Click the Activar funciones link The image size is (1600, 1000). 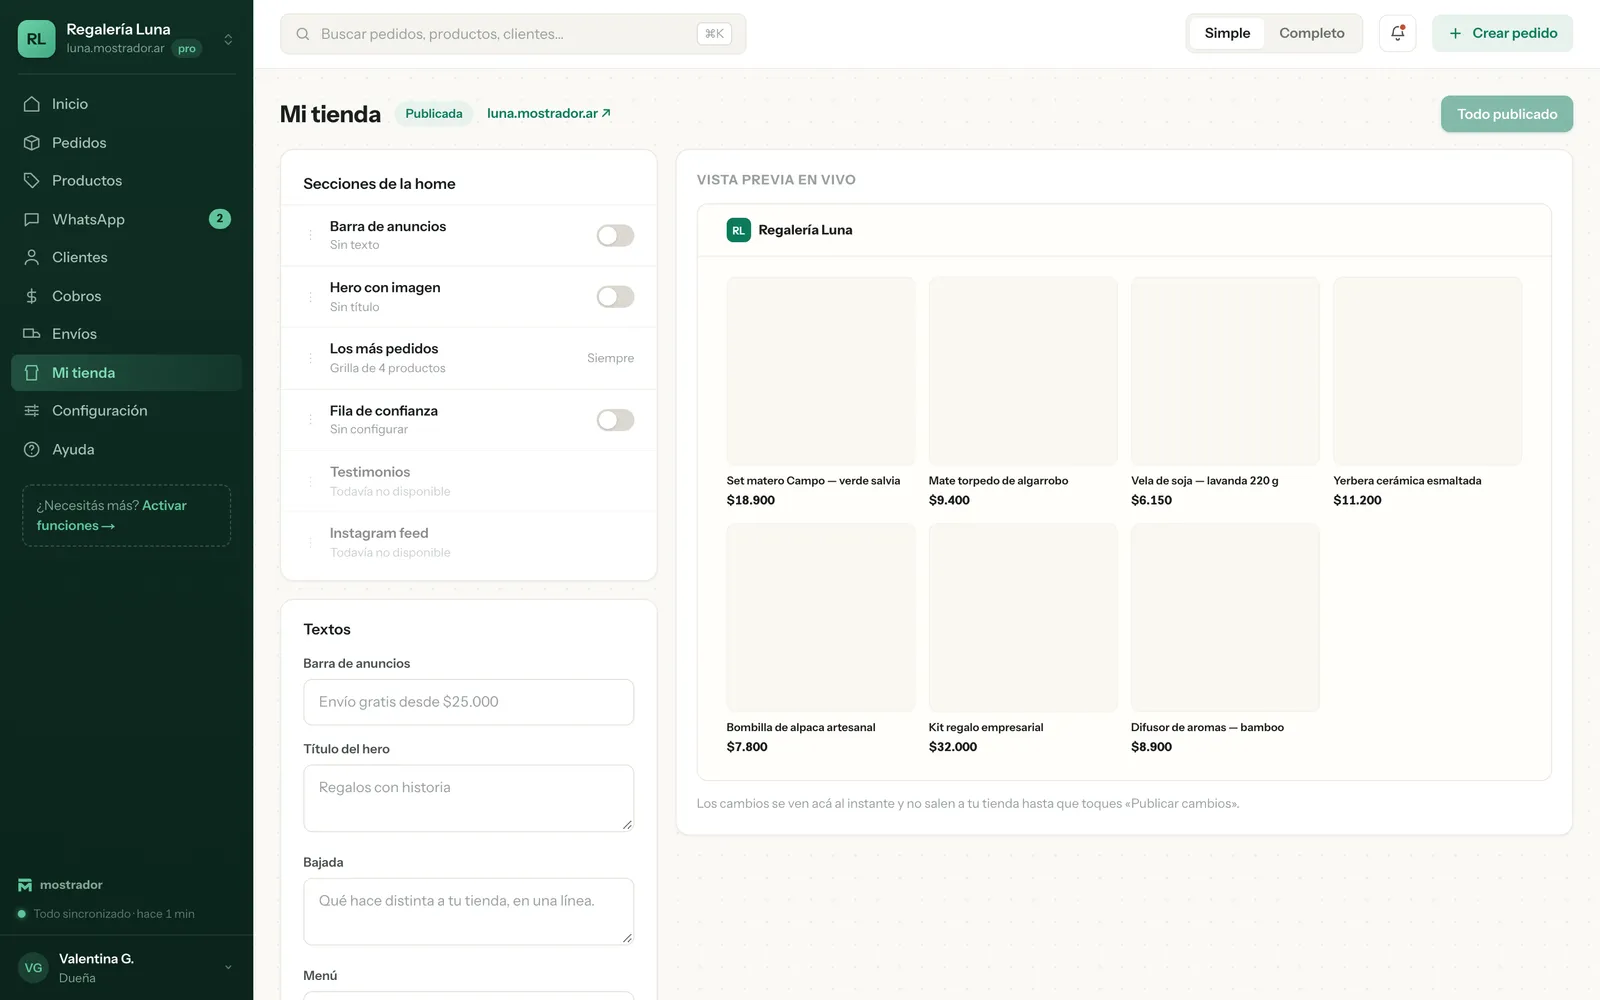[x=112, y=515]
